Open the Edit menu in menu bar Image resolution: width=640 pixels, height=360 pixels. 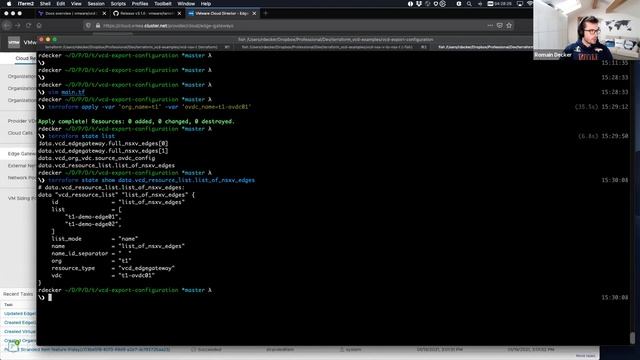point(61,4)
